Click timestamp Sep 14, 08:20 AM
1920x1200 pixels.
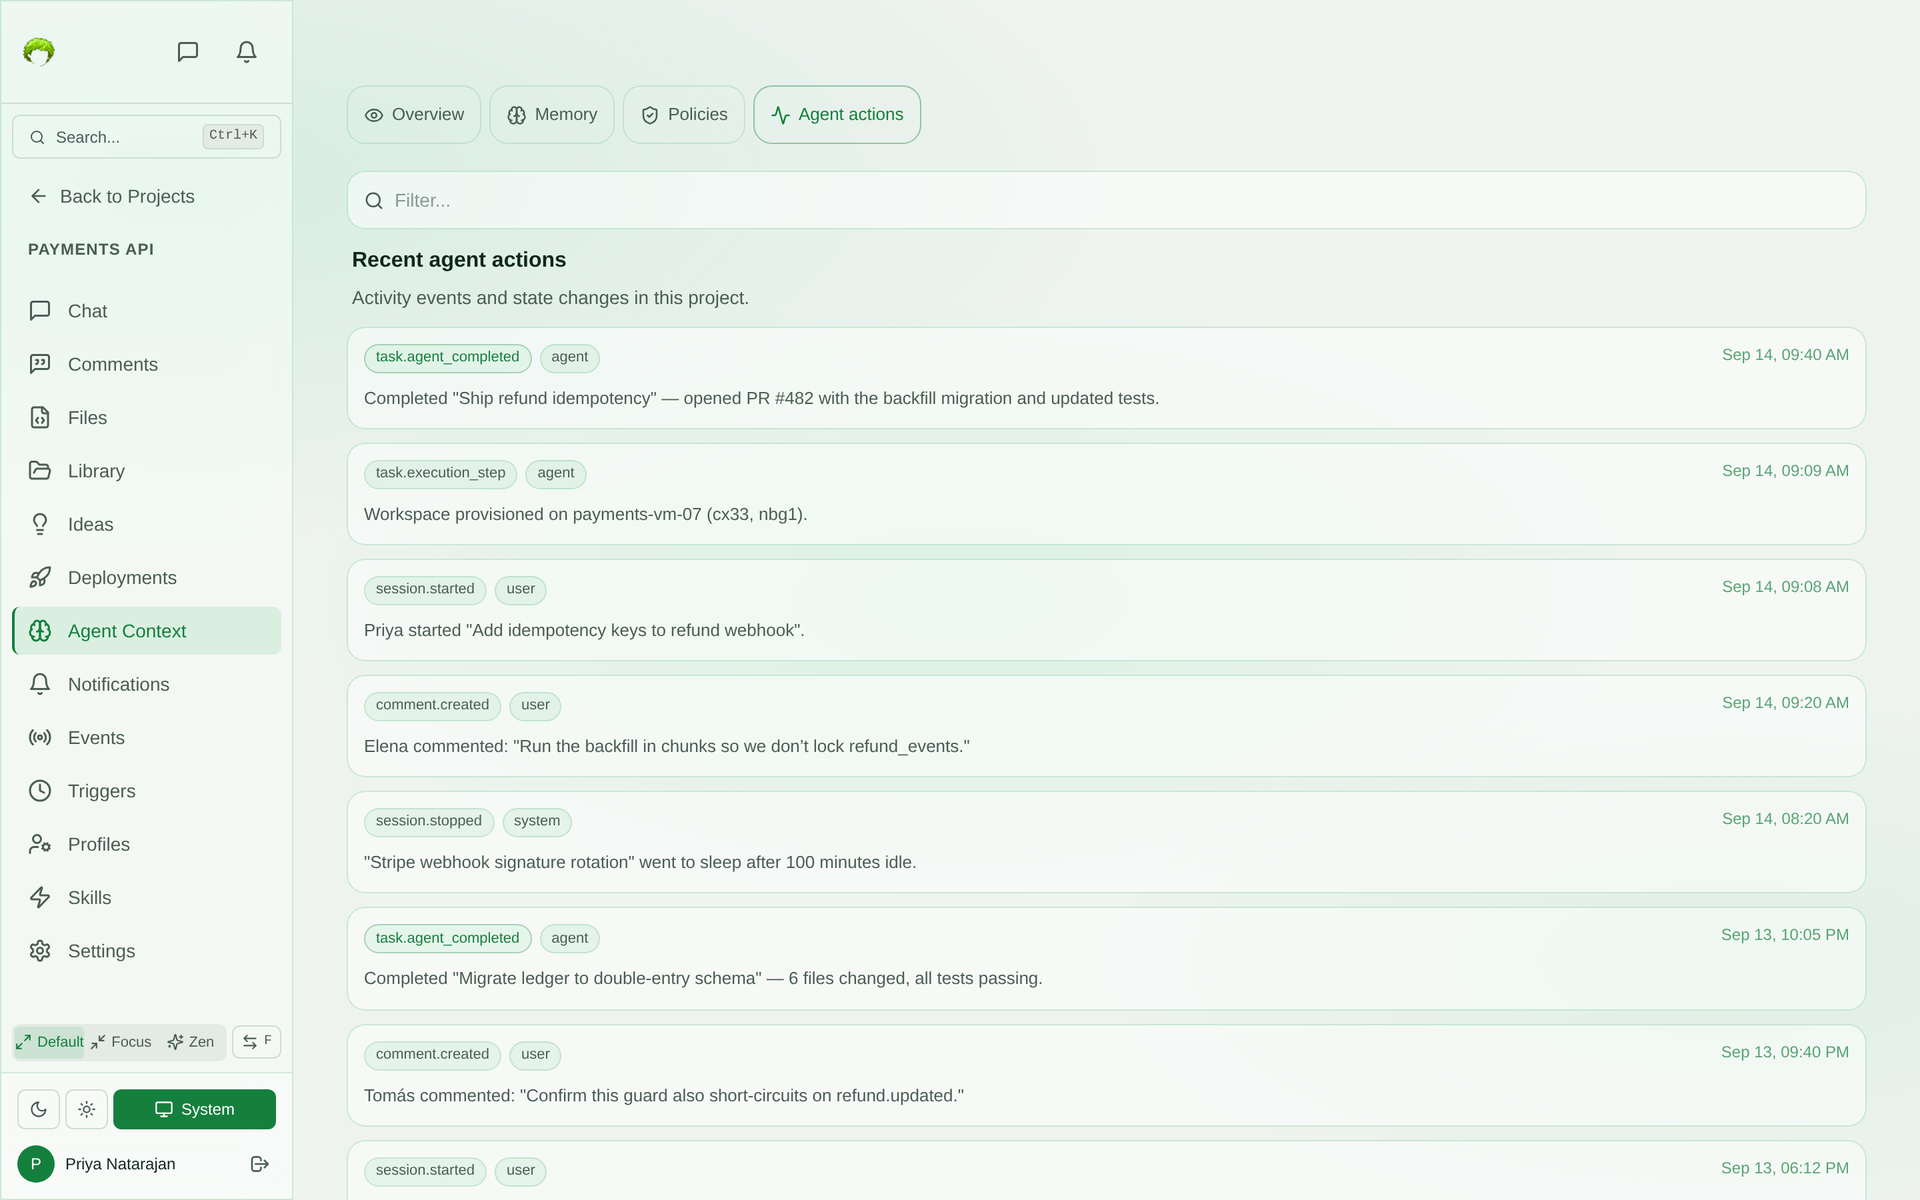coord(1785,819)
